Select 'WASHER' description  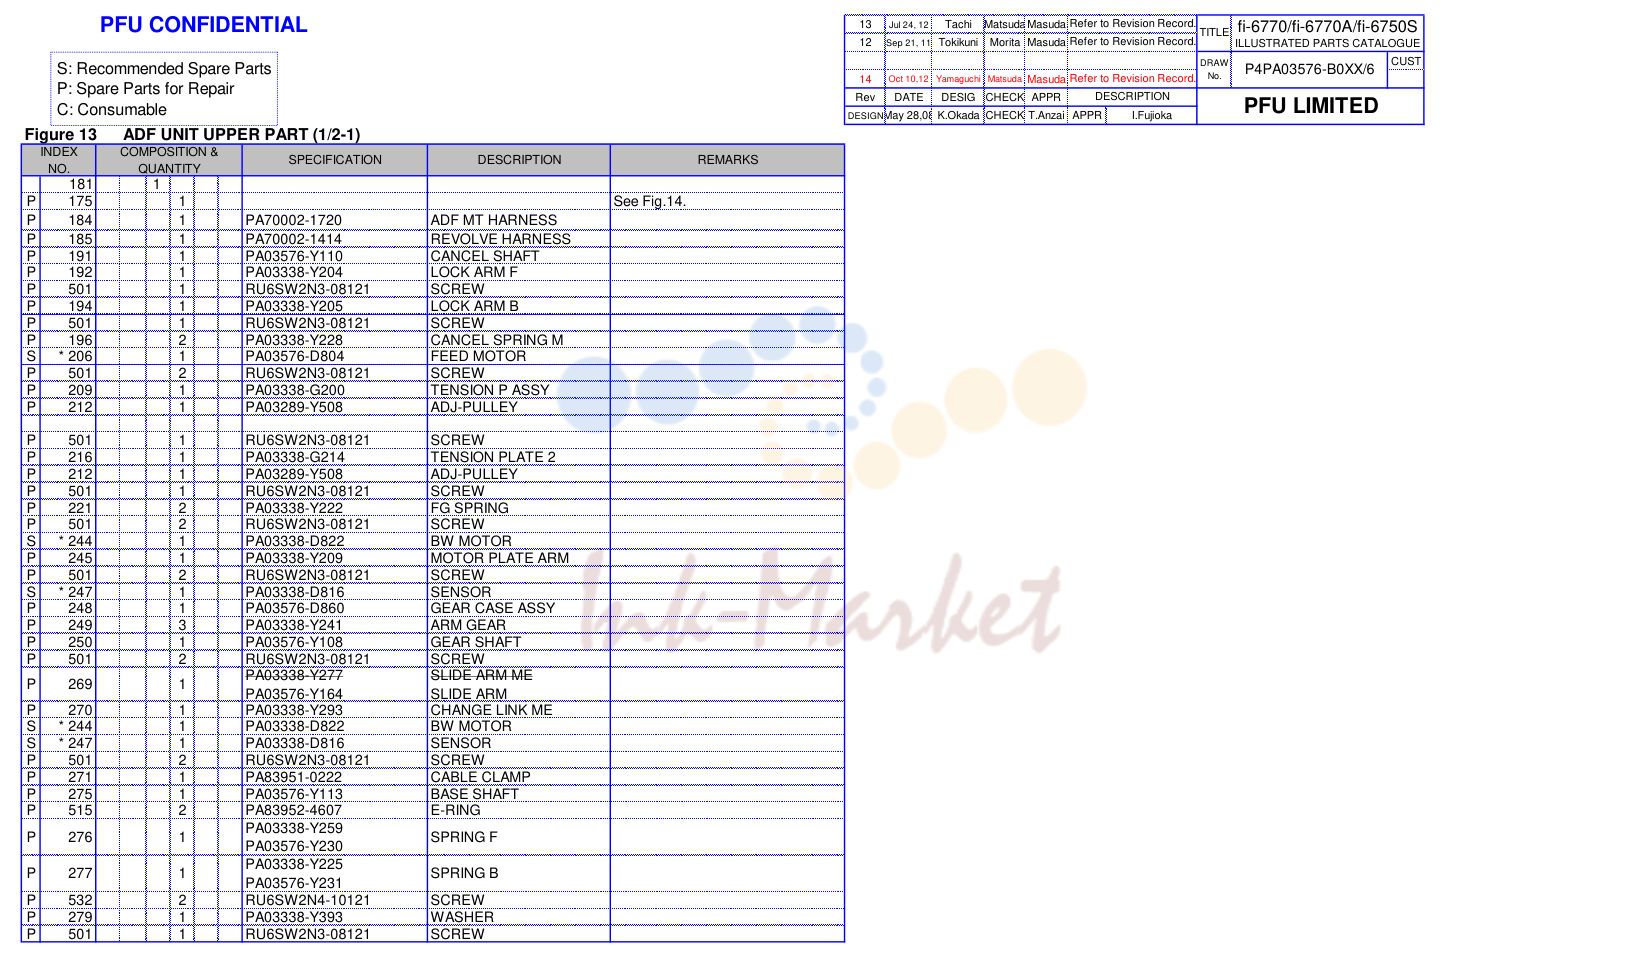[463, 917]
